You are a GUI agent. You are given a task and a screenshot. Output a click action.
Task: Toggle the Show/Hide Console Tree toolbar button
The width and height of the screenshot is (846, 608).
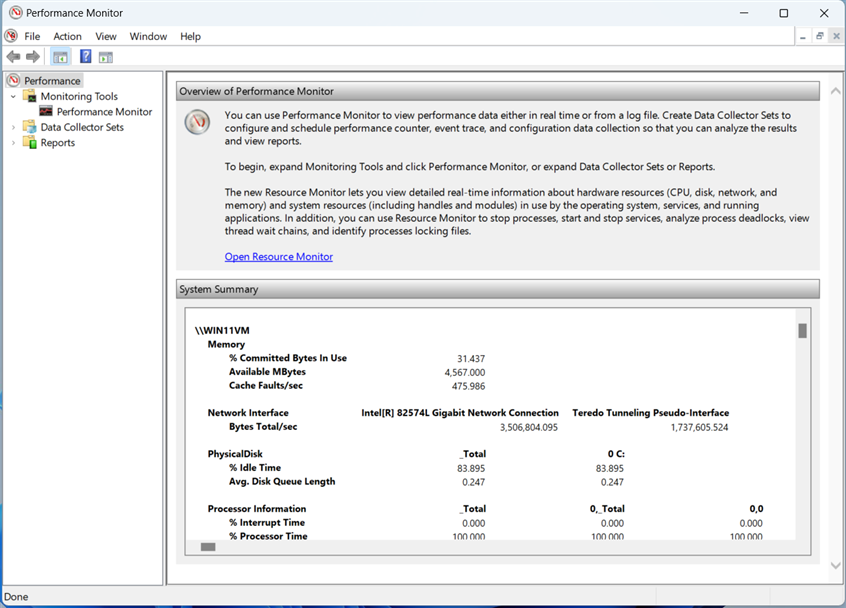click(x=60, y=57)
